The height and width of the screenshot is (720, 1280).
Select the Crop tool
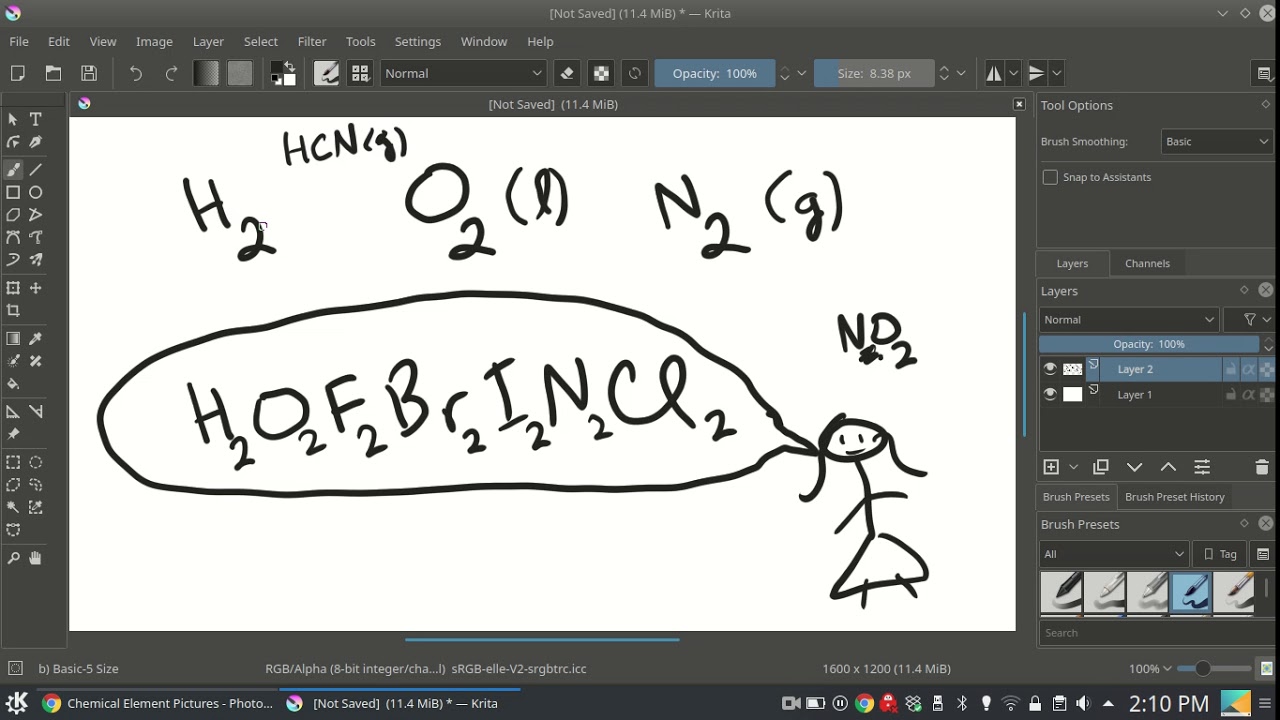pyautogui.click(x=13, y=311)
